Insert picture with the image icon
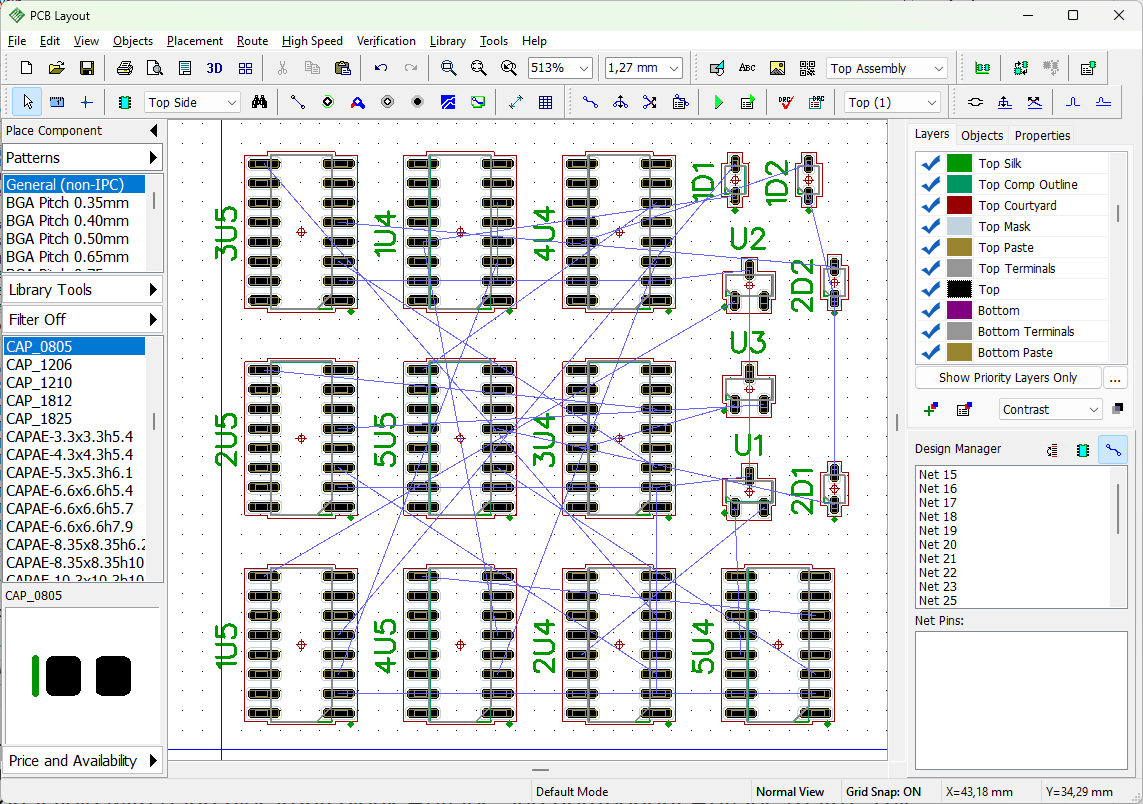1143x804 pixels. [x=777, y=68]
